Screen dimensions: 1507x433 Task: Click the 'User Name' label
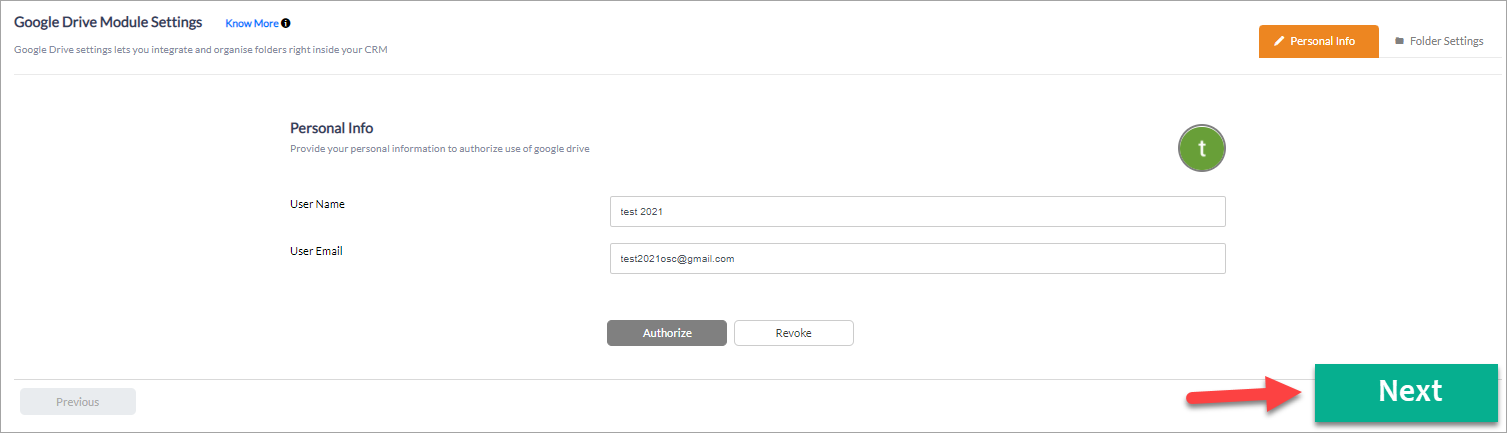pyautogui.click(x=317, y=204)
